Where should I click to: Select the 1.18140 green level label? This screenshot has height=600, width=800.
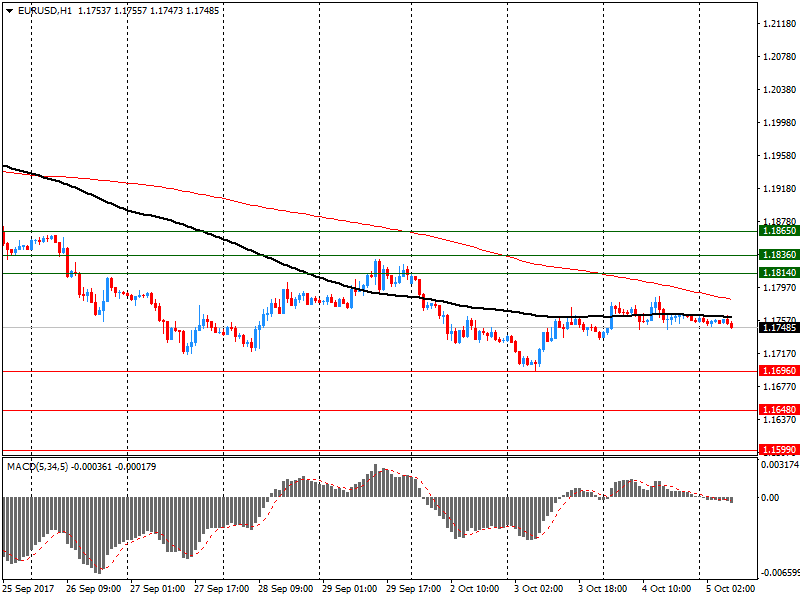coord(779,273)
